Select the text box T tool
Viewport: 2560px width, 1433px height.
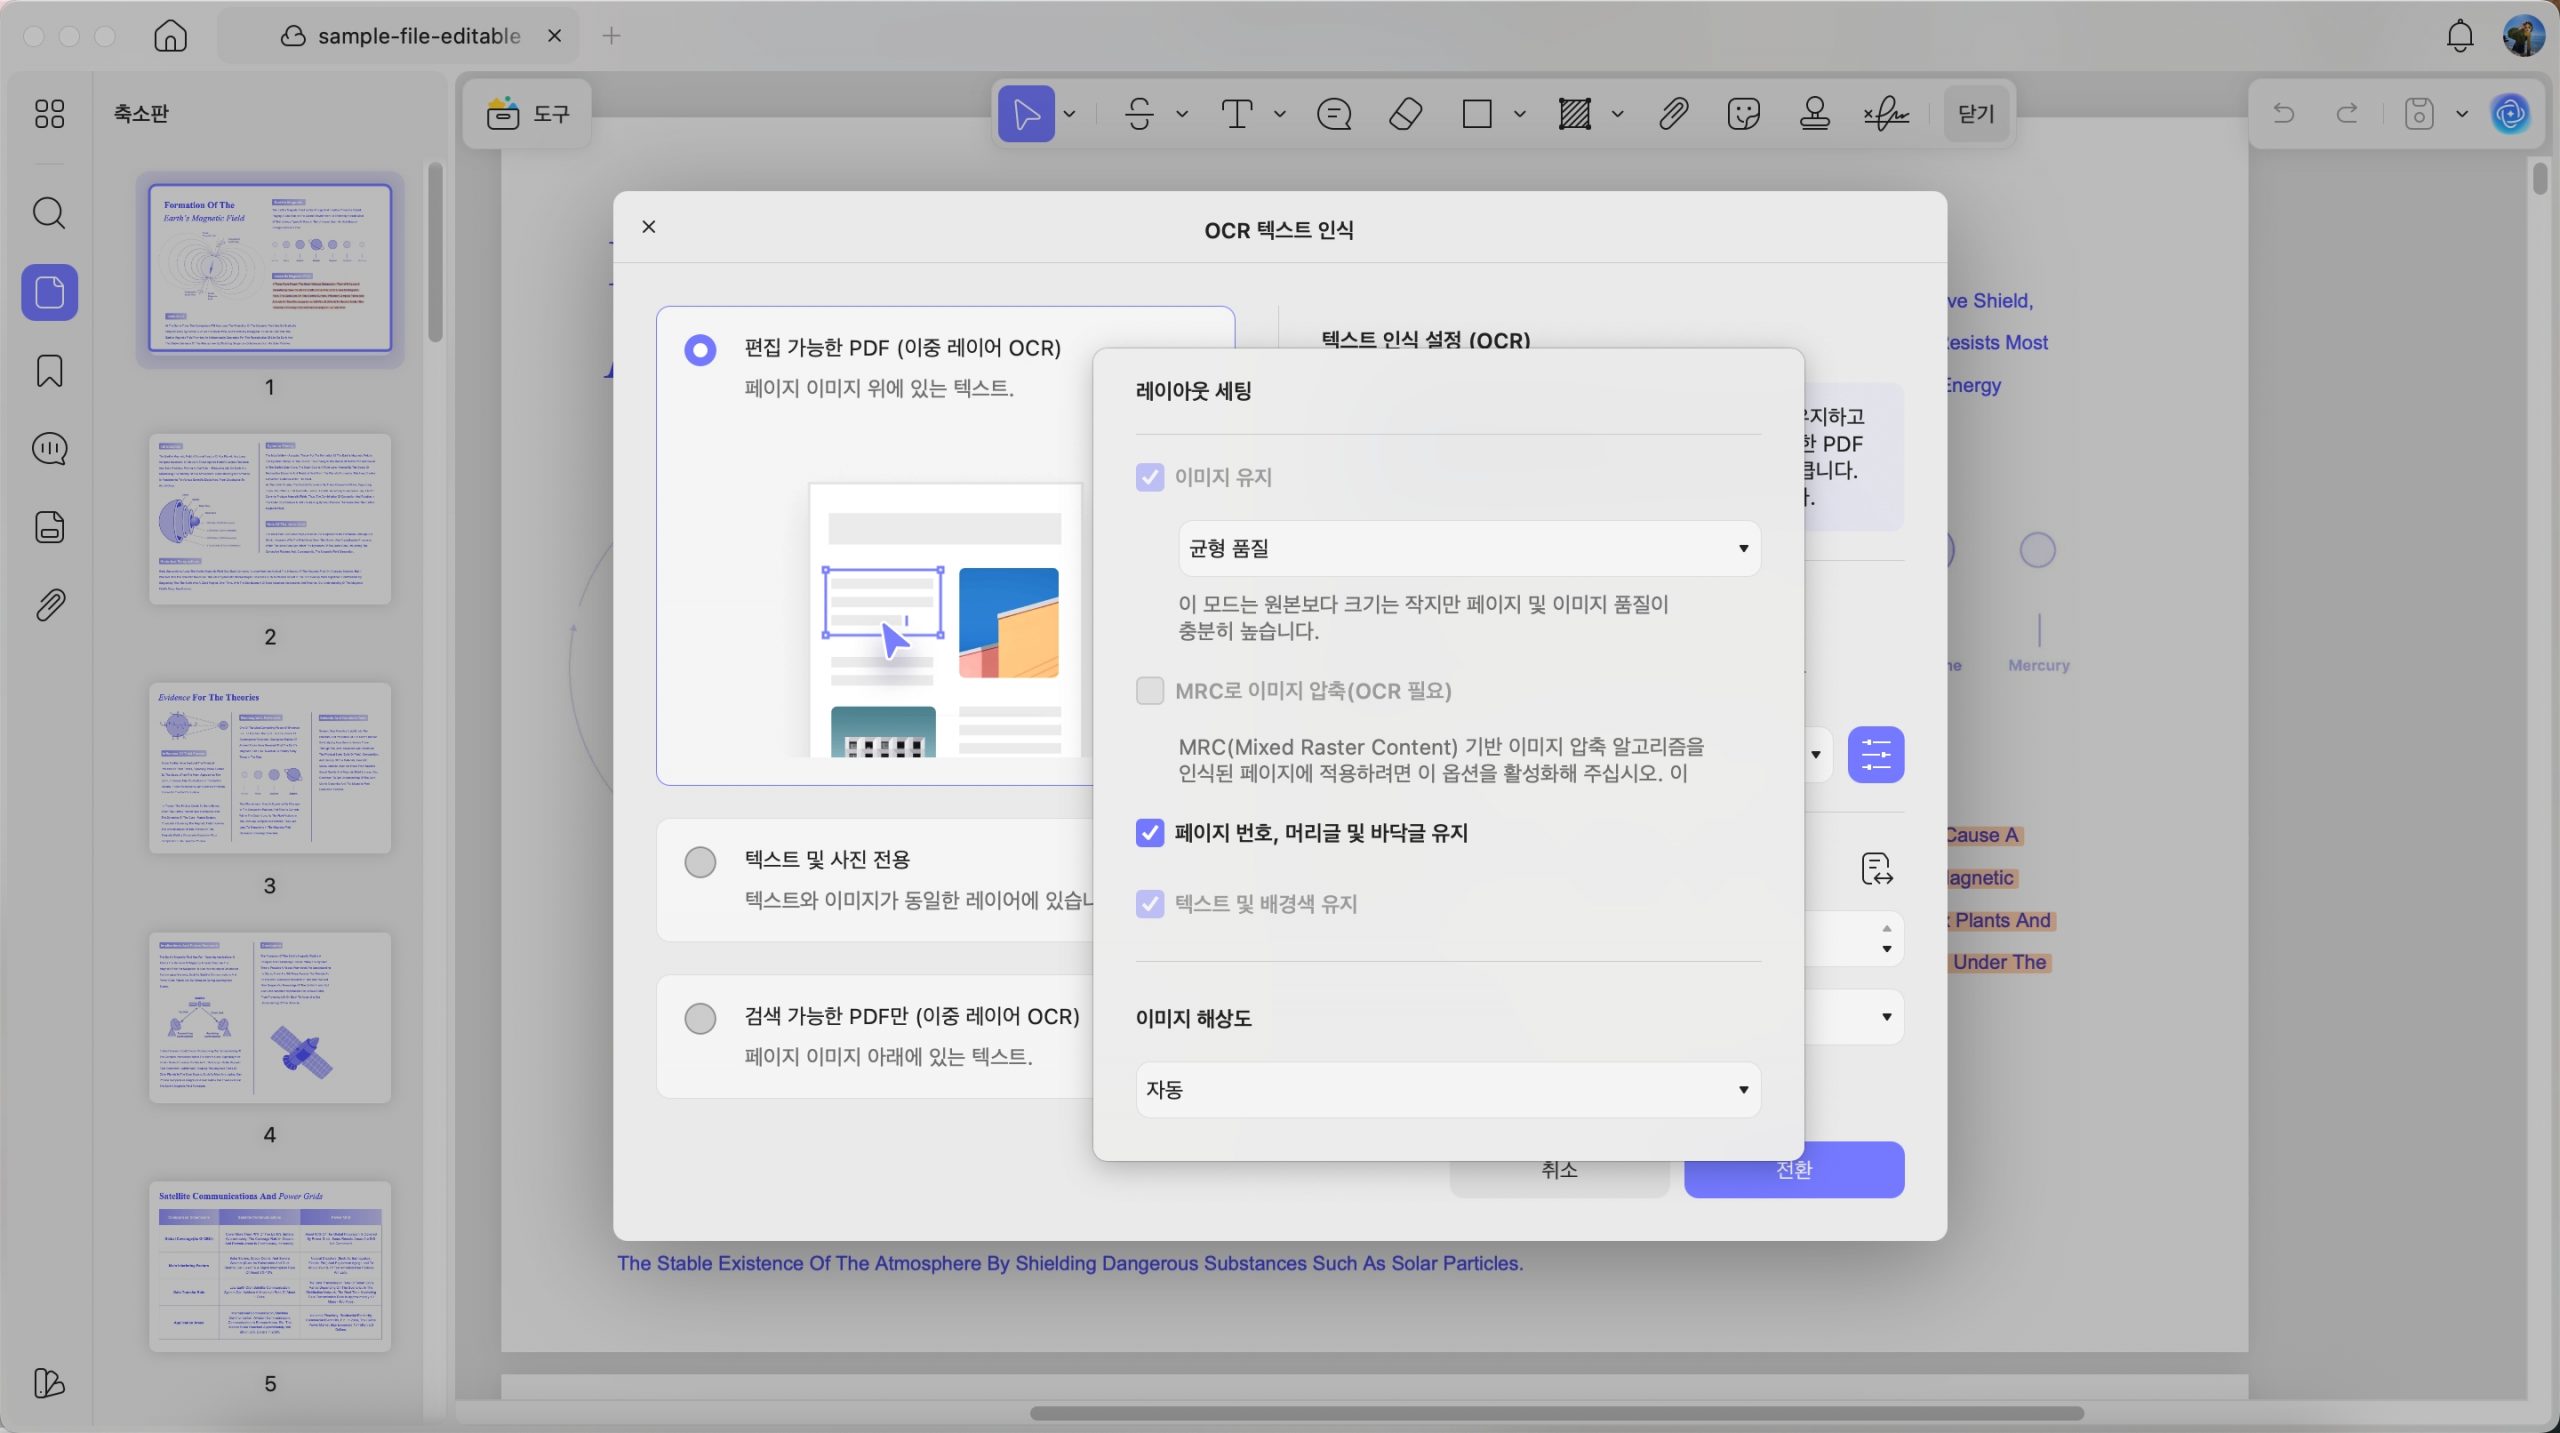tap(1237, 114)
